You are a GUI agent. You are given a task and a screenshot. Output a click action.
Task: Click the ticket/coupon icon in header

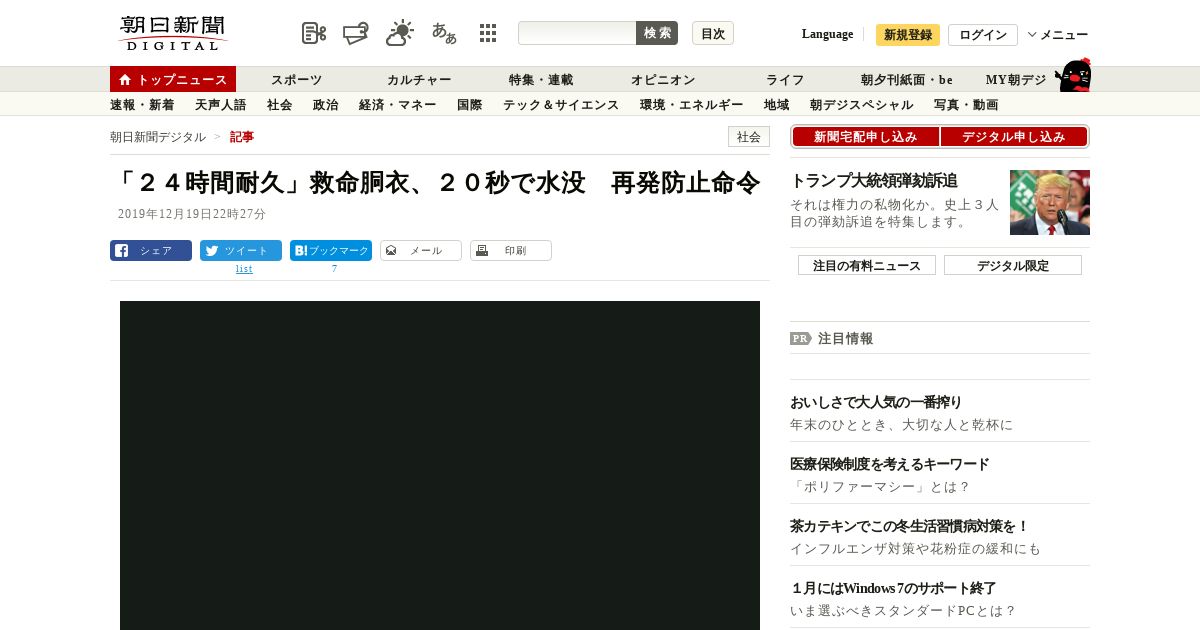click(x=356, y=33)
